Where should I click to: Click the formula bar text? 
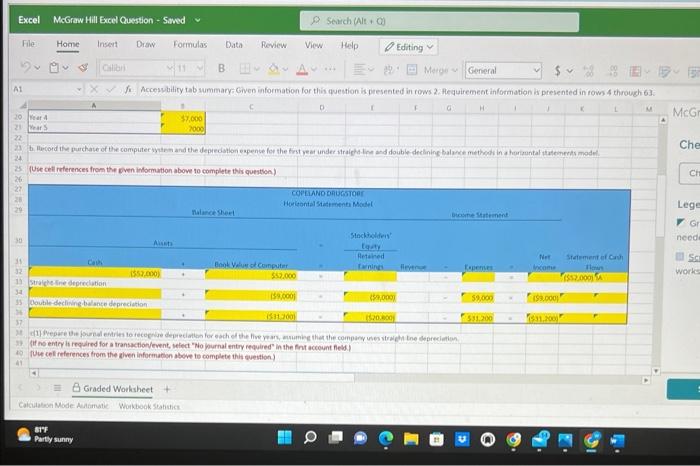397,92
